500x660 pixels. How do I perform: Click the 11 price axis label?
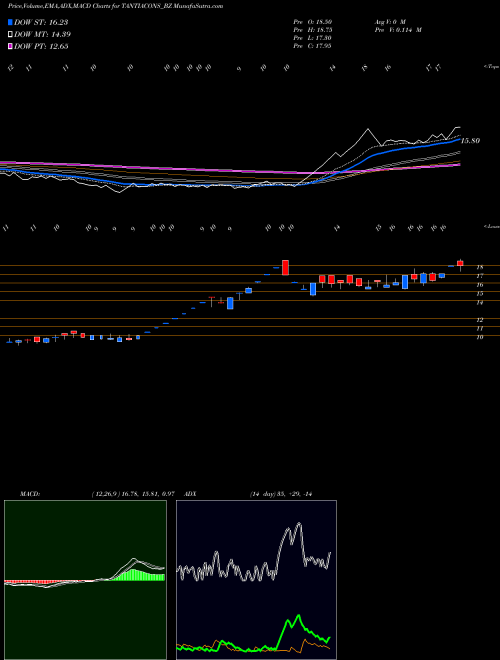click(x=479, y=329)
